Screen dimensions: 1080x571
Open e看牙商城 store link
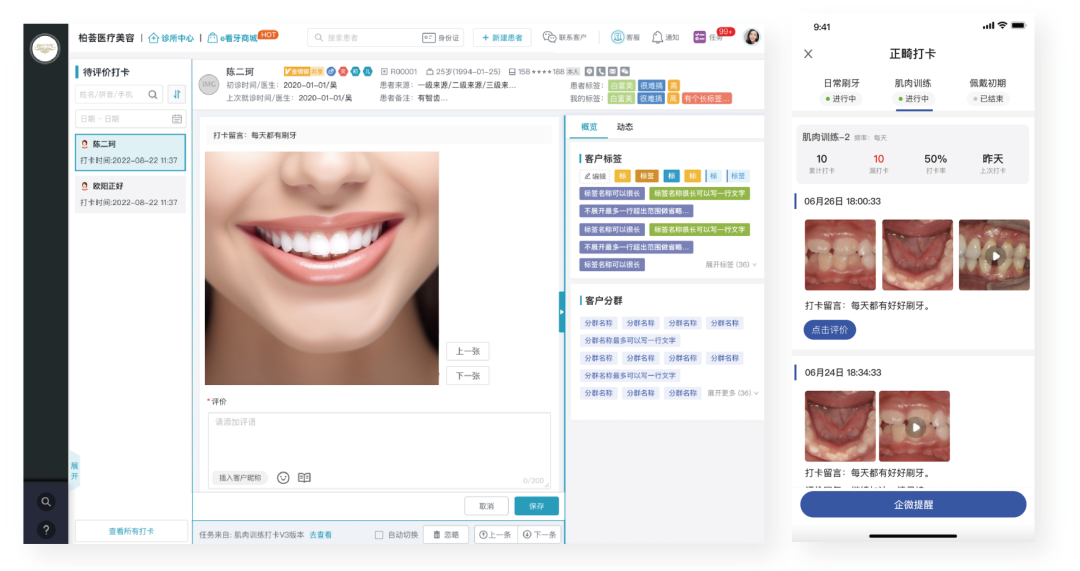234,38
